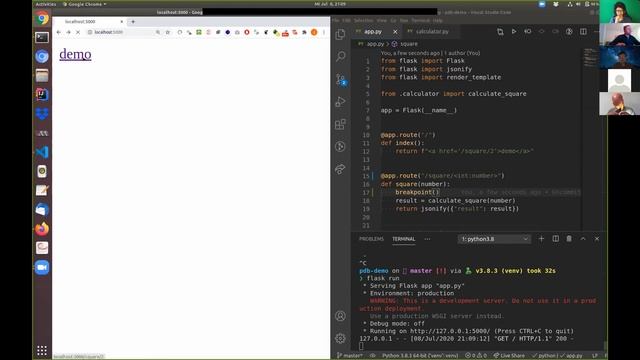
Task: Open Run and Debug view
Action: click(340, 102)
